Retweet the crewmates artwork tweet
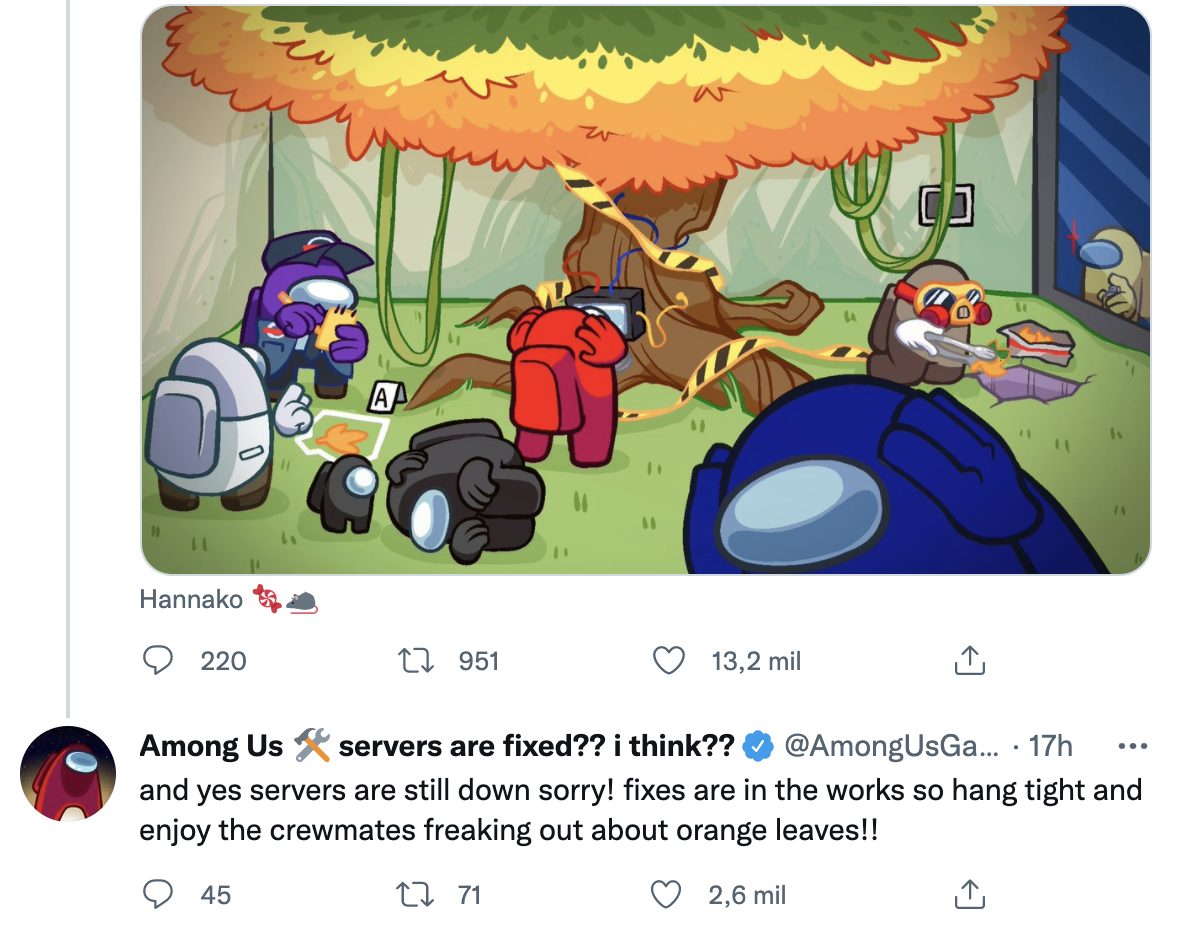 pyautogui.click(x=411, y=660)
